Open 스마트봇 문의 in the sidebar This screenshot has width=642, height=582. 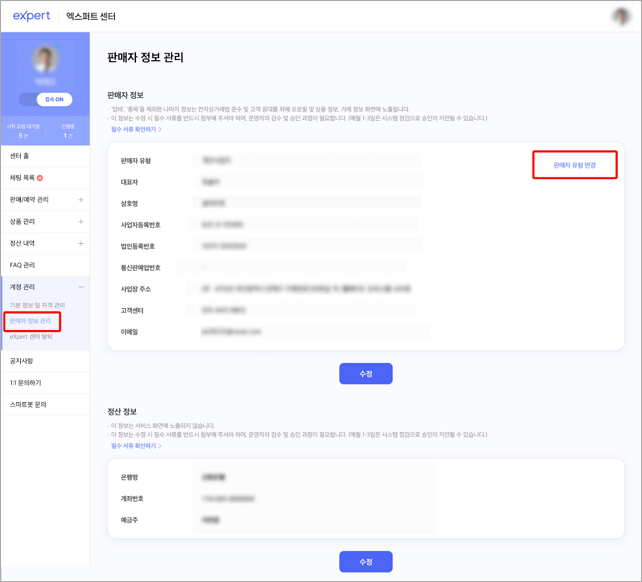pyautogui.click(x=27, y=404)
